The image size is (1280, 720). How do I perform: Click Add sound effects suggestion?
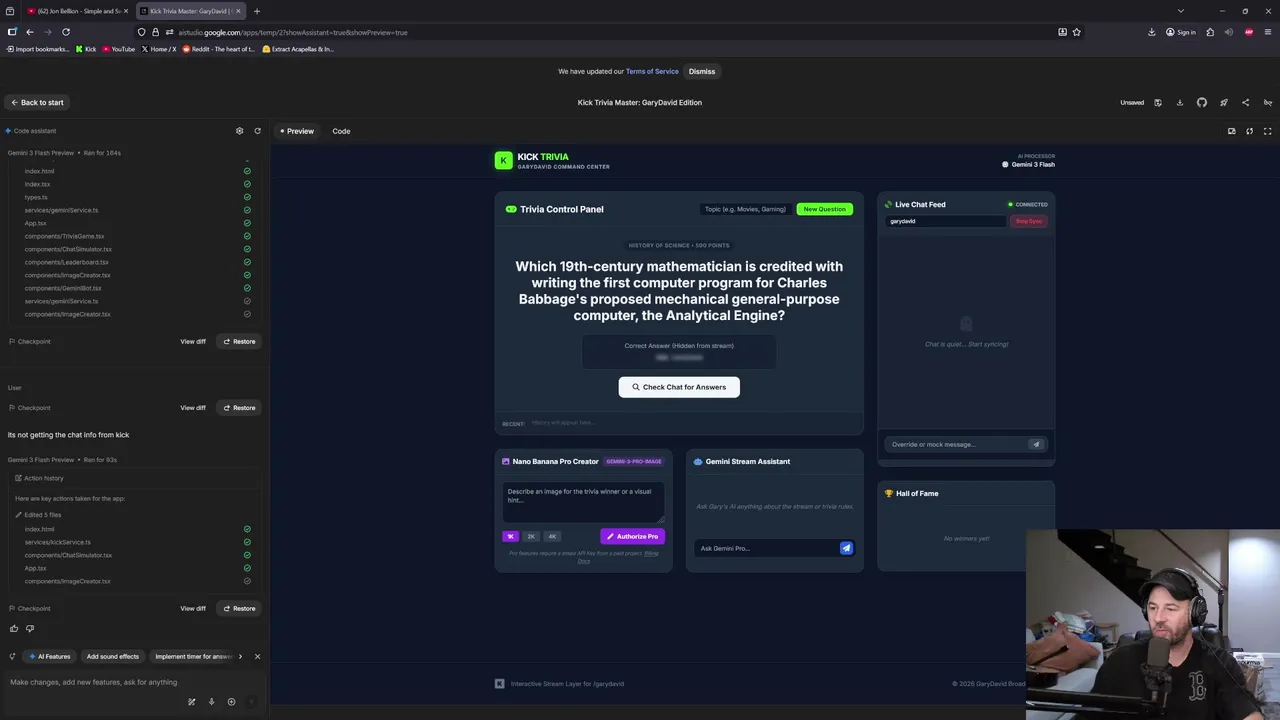pos(113,657)
